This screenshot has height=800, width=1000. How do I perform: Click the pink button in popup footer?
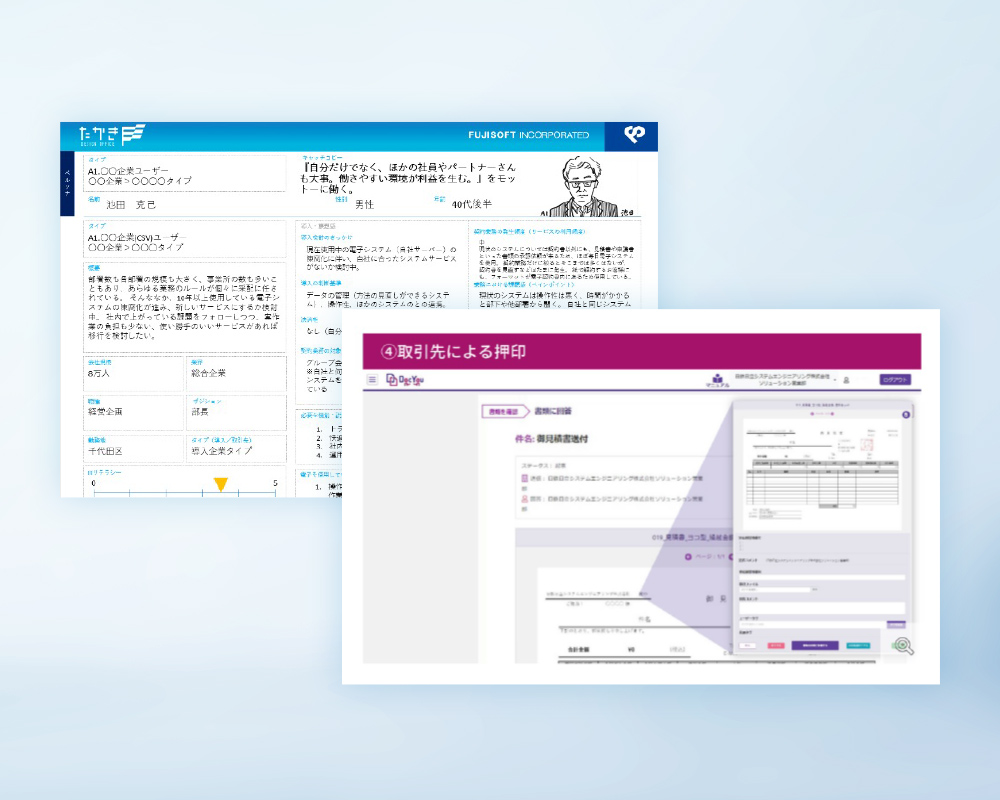(776, 646)
